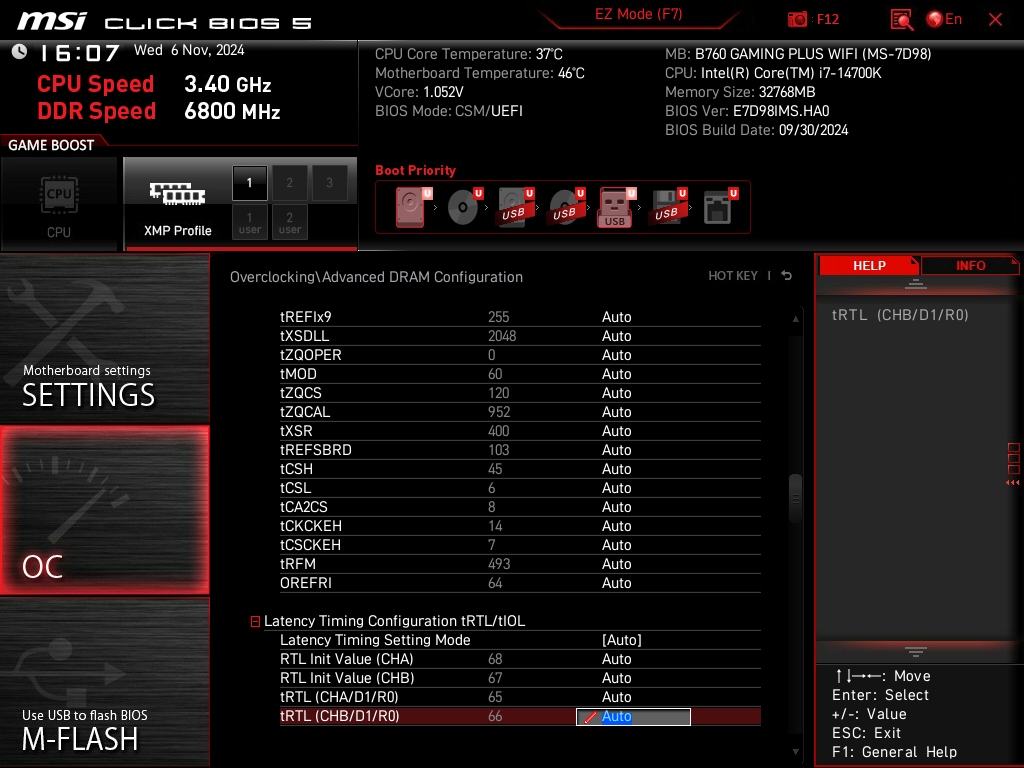This screenshot has height=768, width=1024.
Task: Close the BIOS with the red X
Action: click(x=995, y=20)
